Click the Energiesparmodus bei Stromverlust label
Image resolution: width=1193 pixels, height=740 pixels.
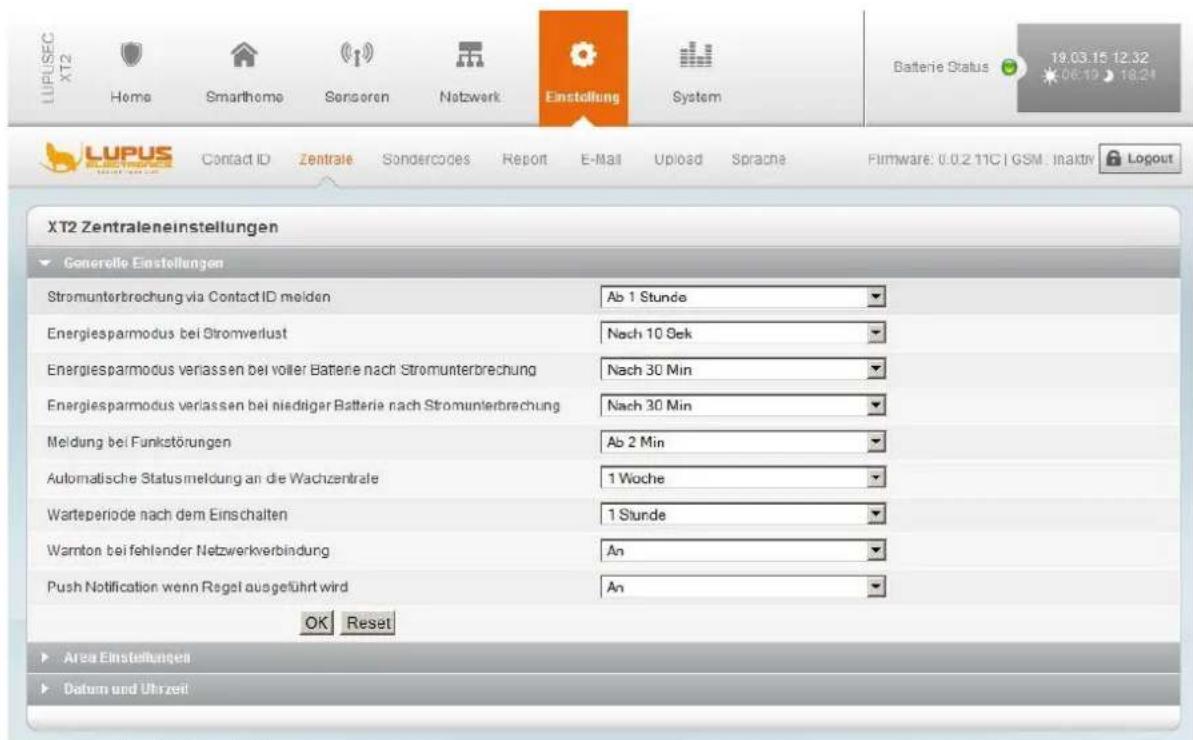tap(167, 333)
